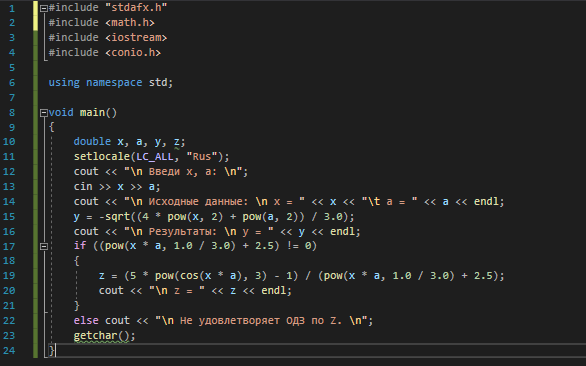Click '+ 2.5);' at end of line 19
This screenshot has width=586, height=366.
(482, 276)
